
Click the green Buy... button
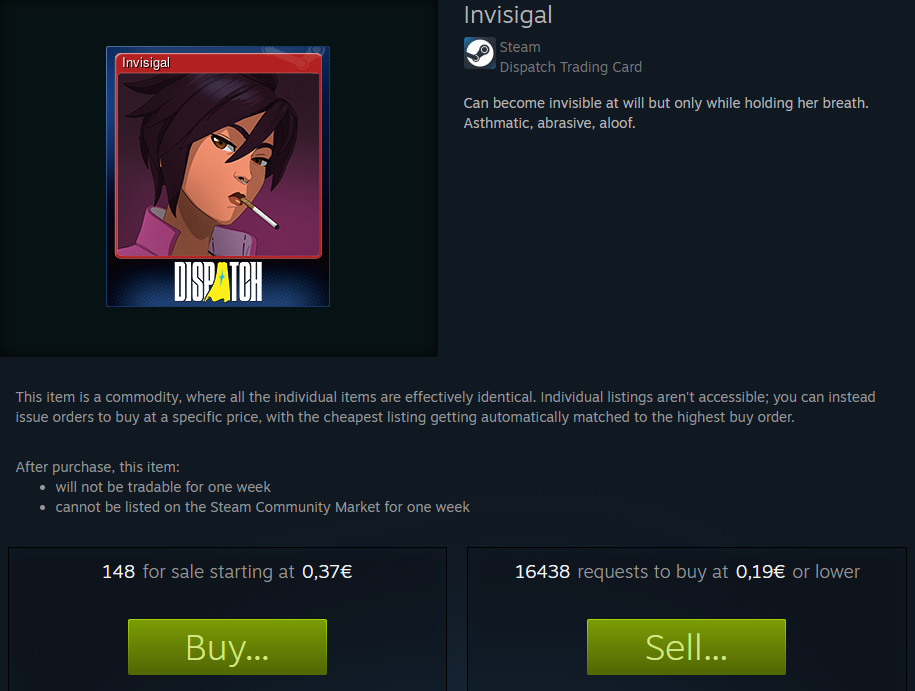(x=227, y=647)
